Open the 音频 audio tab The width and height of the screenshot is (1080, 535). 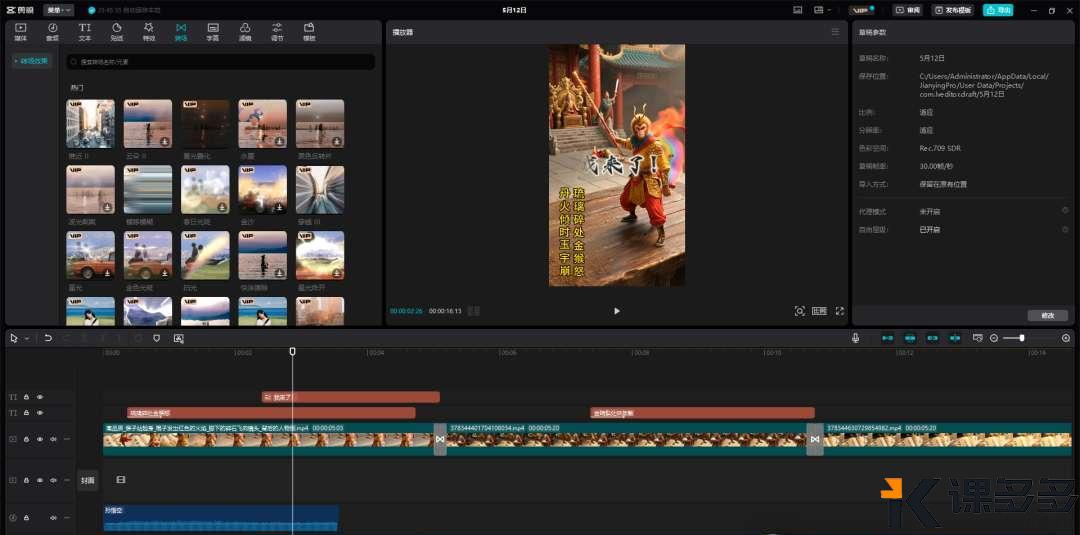52,32
